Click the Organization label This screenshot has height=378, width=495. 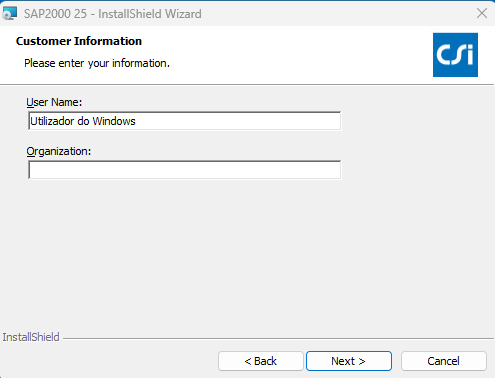tap(59, 151)
